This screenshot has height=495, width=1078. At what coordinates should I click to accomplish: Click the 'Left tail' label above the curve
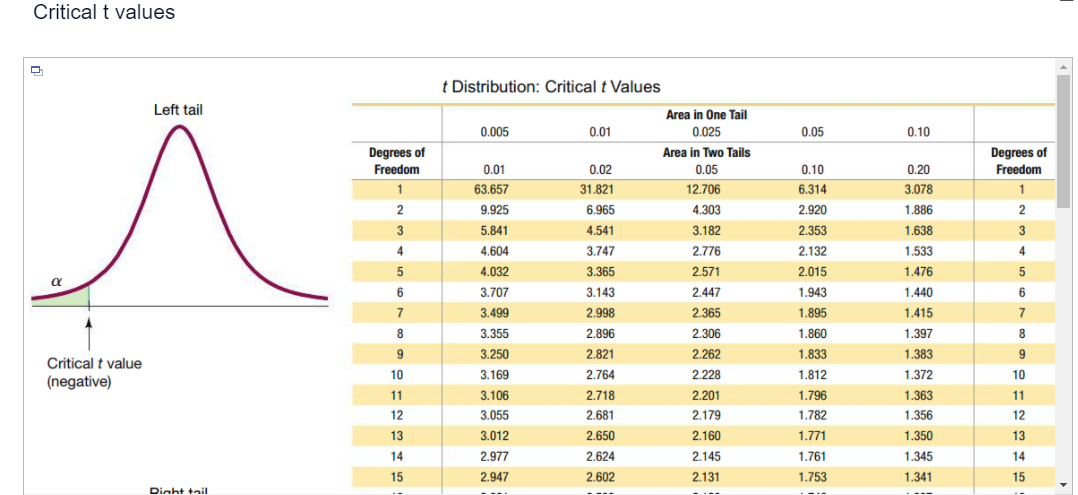(178, 110)
